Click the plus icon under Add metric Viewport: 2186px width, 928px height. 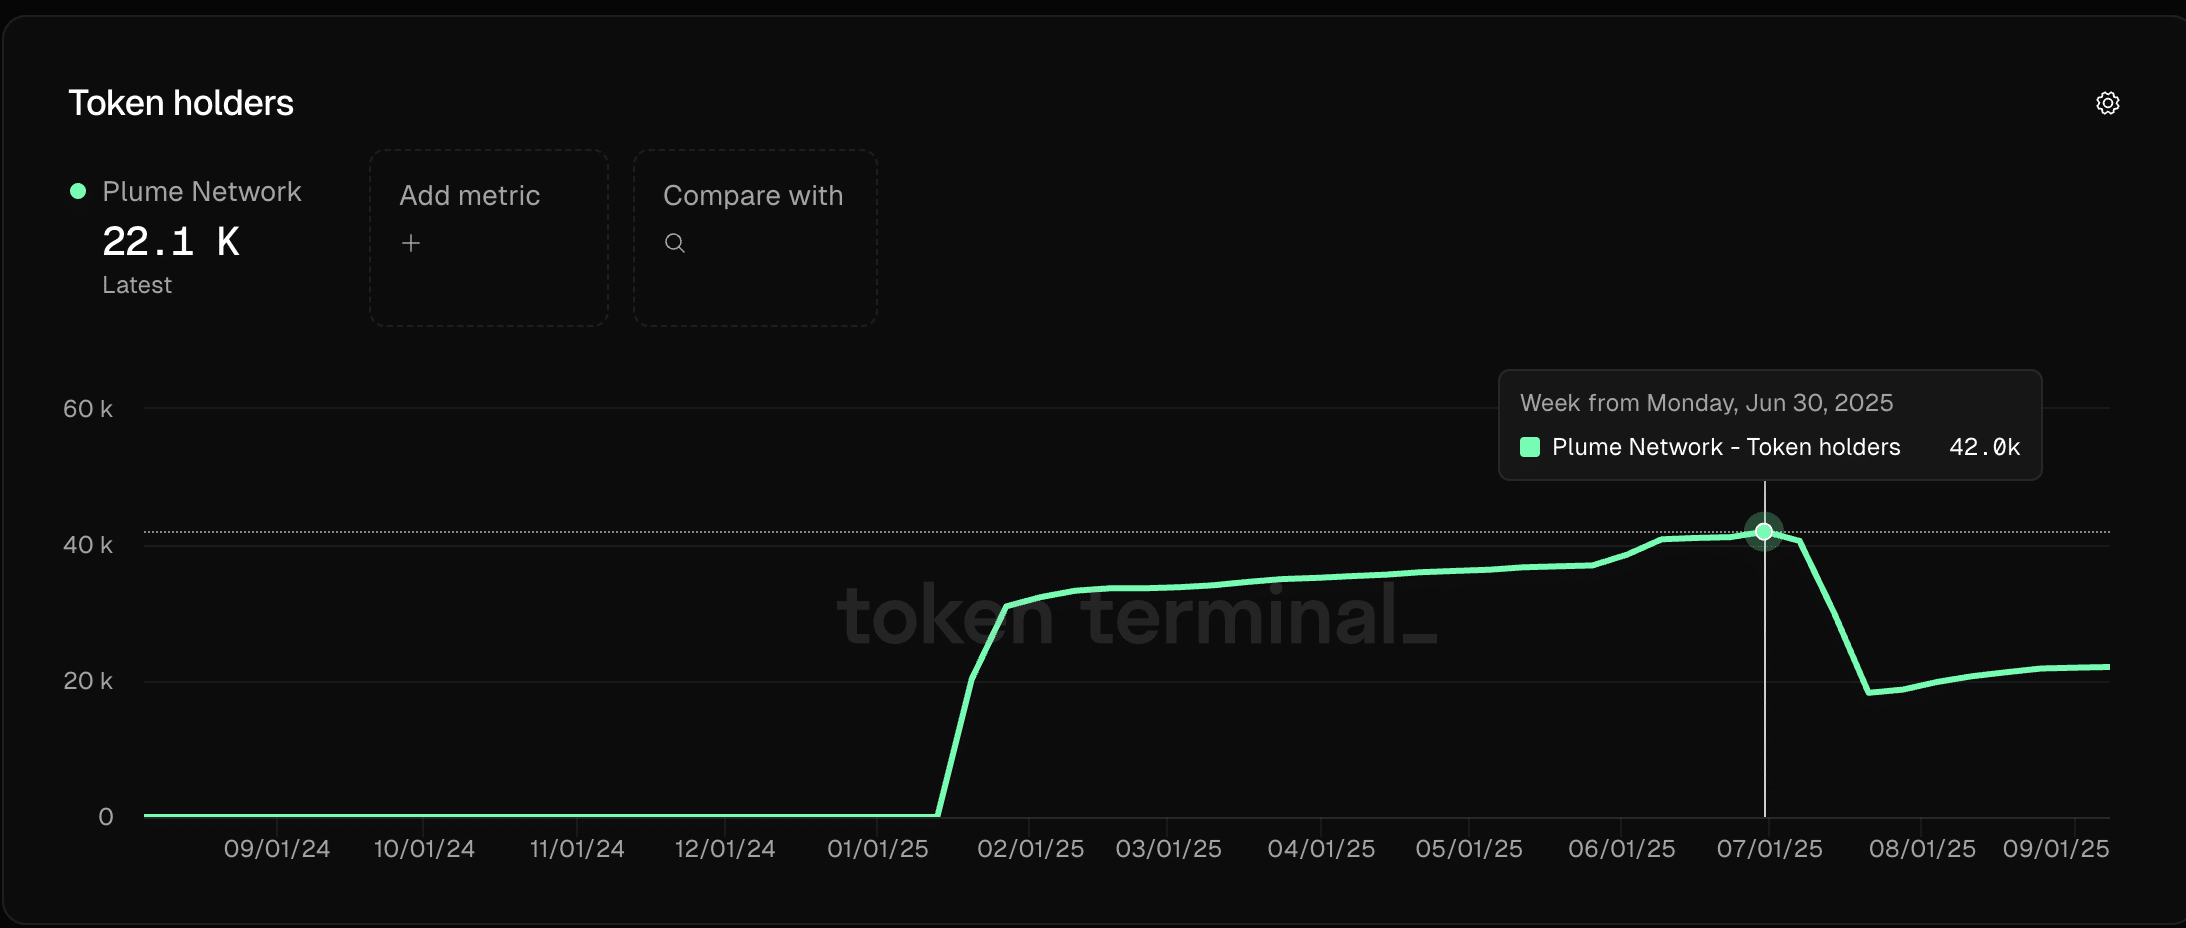pyautogui.click(x=411, y=242)
